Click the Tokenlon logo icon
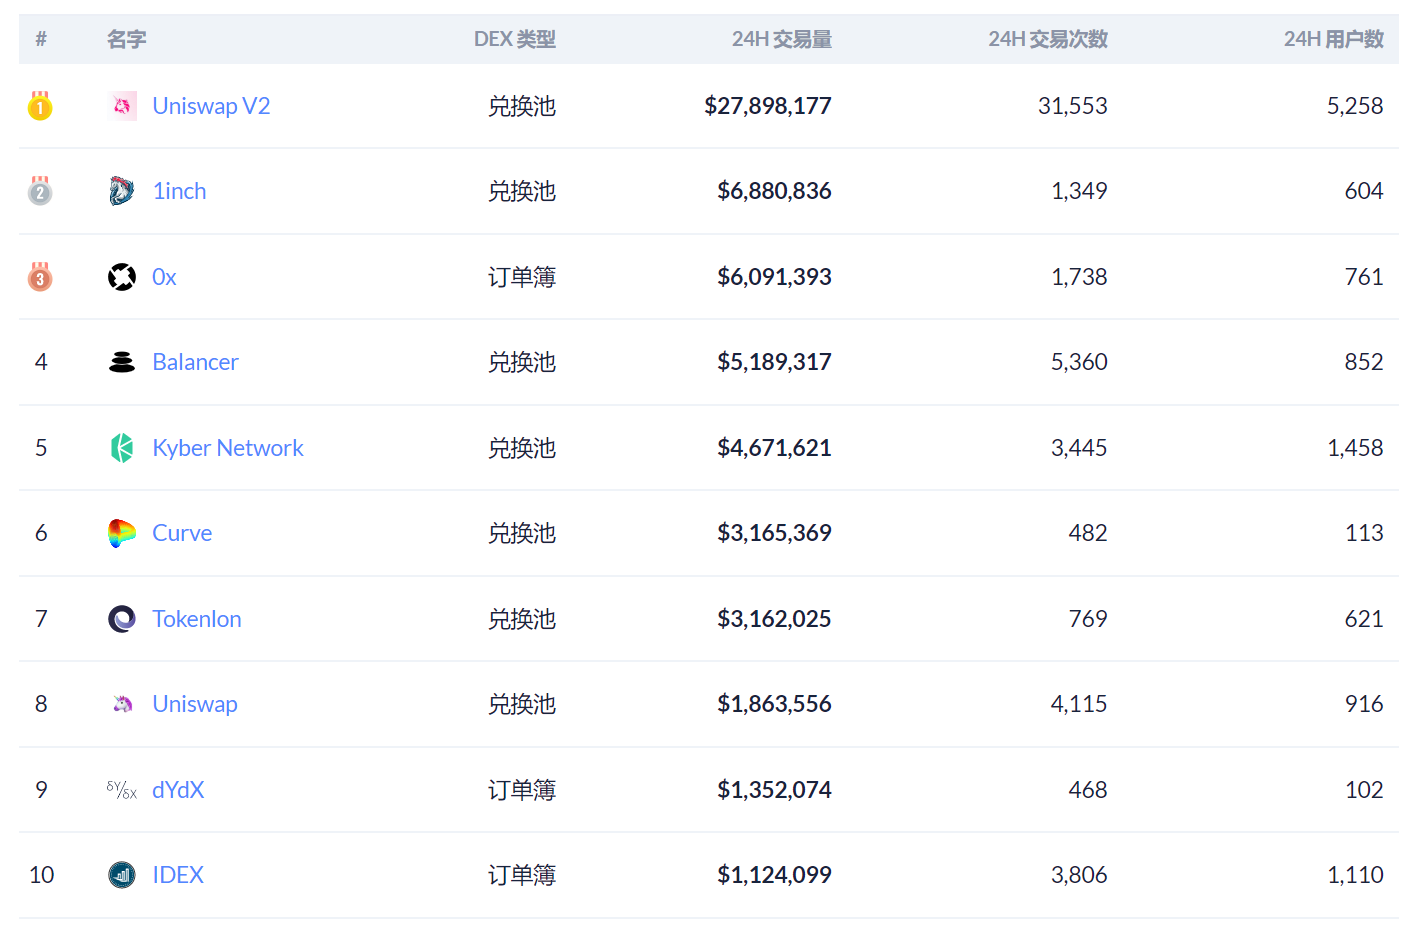 coord(122,619)
